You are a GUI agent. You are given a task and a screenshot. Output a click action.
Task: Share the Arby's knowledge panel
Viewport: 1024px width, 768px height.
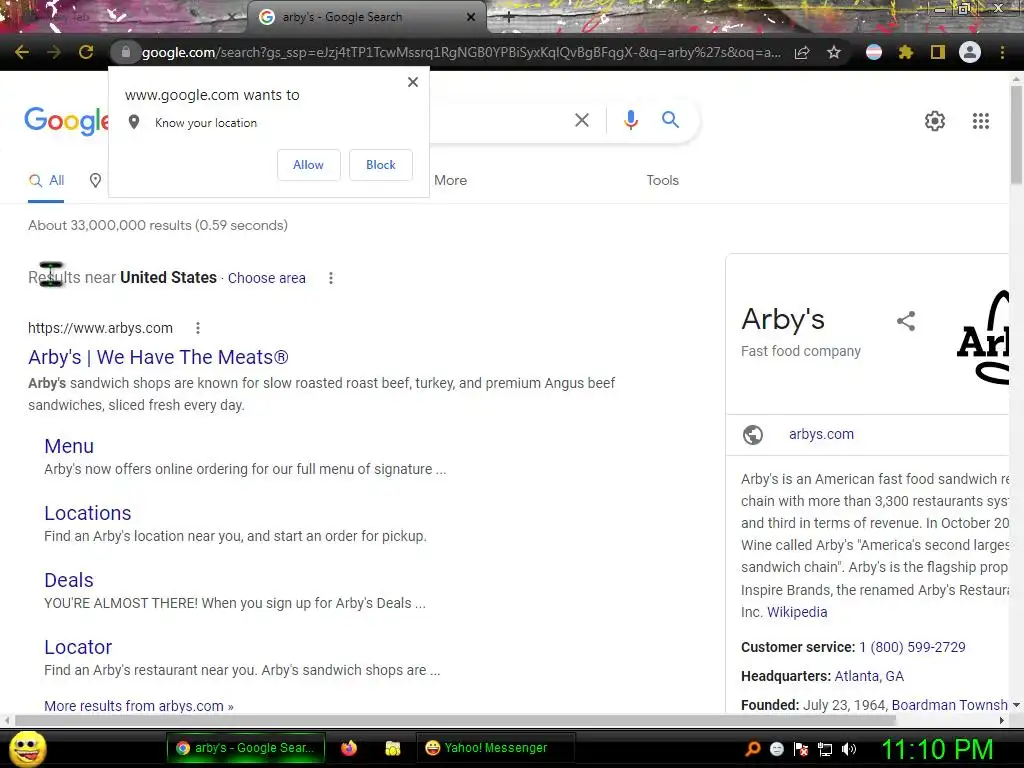point(906,321)
